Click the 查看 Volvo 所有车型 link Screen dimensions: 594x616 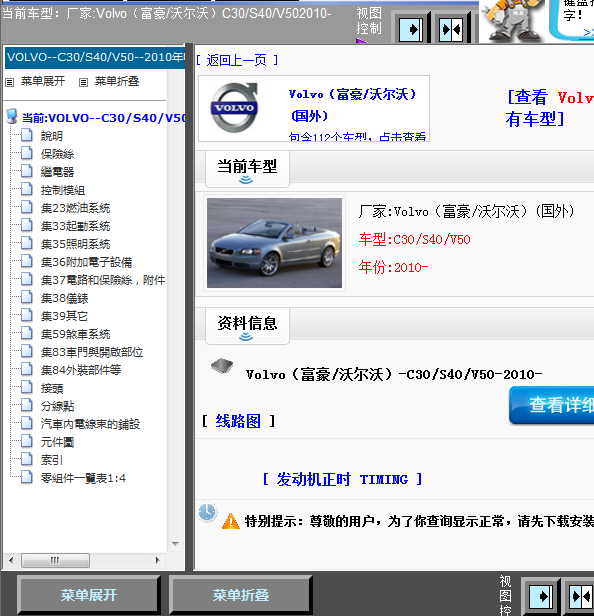[x=550, y=108]
